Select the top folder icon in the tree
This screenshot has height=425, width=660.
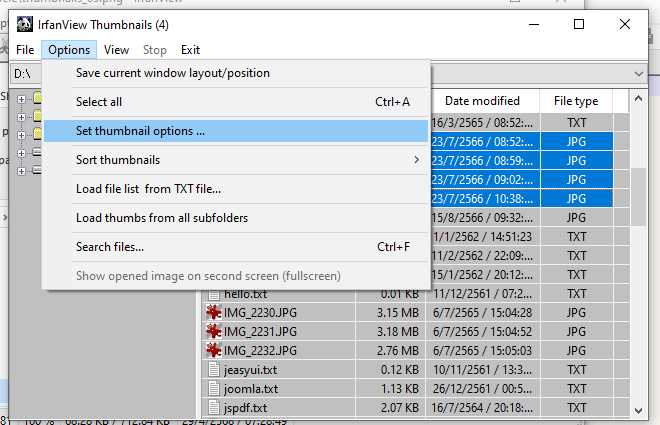[36, 97]
